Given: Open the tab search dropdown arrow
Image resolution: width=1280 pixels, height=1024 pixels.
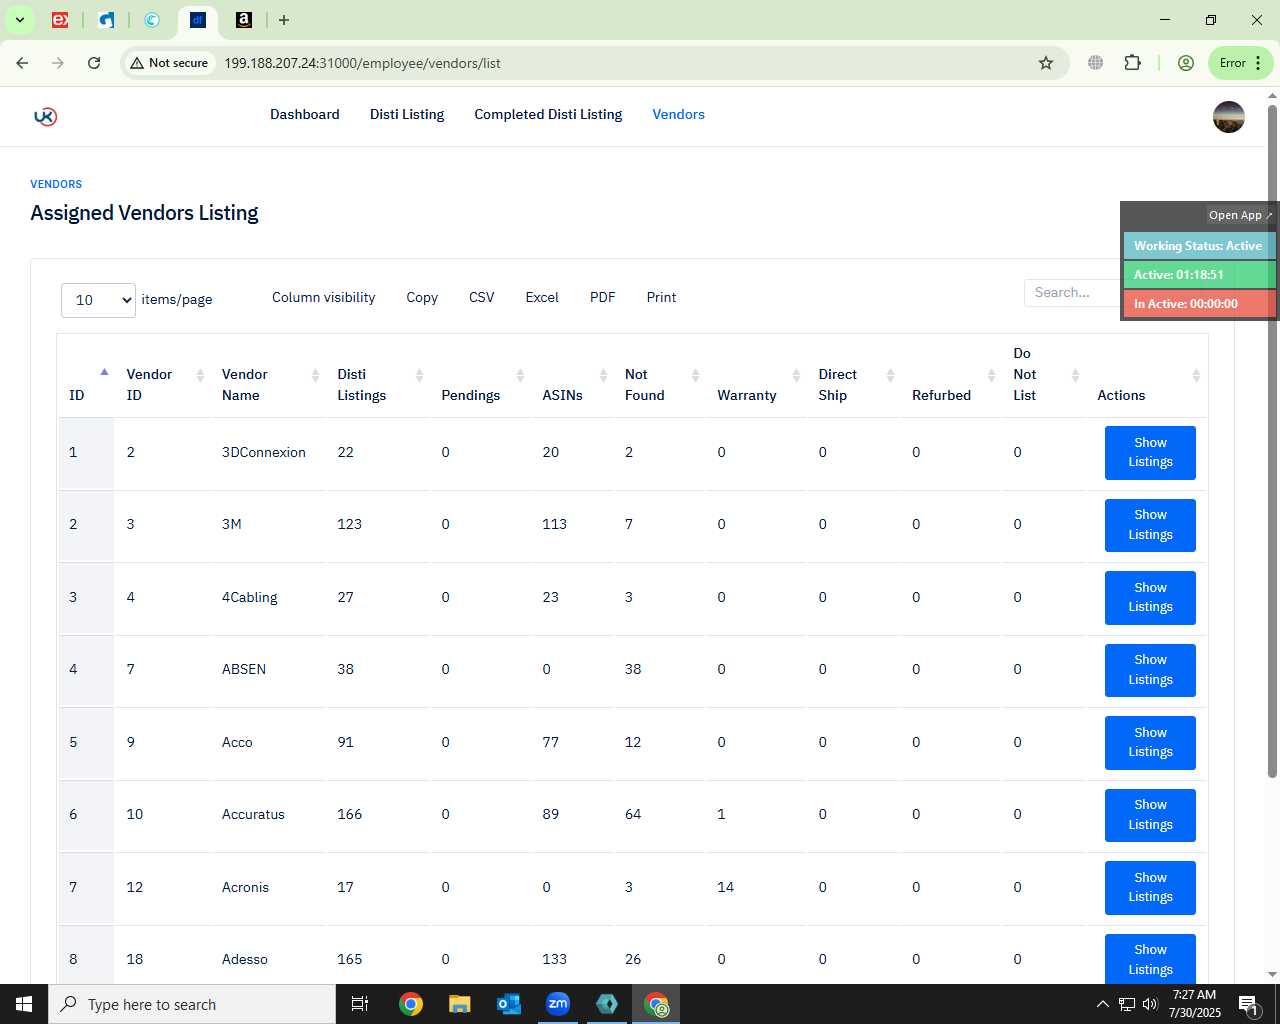Looking at the screenshot, I should tap(19, 20).
